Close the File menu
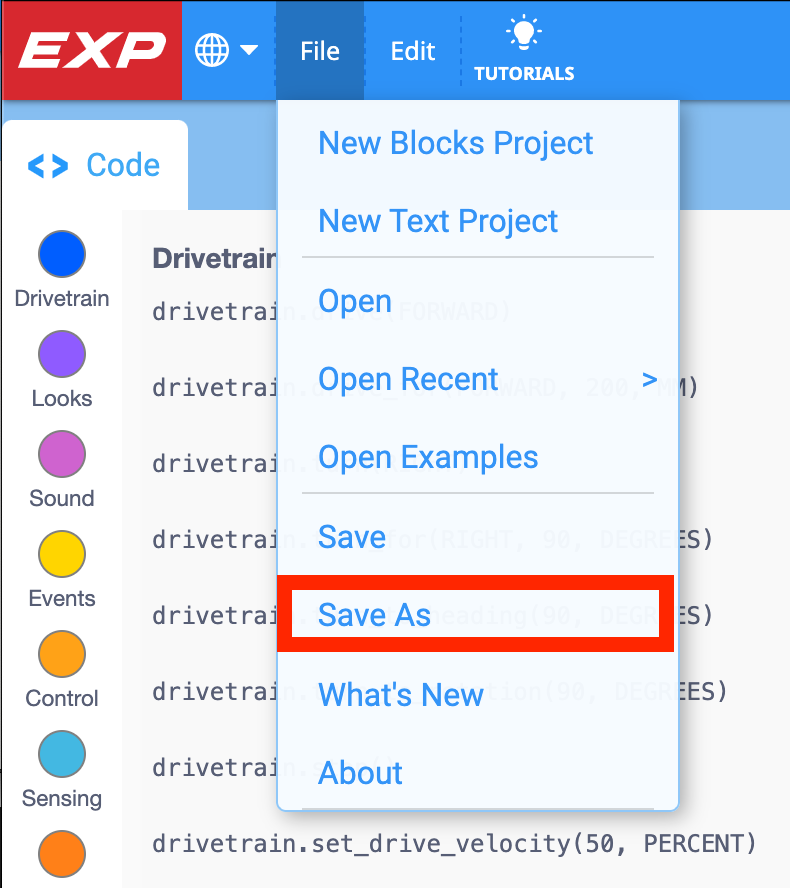This screenshot has width=790, height=888. click(x=320, y=51)
